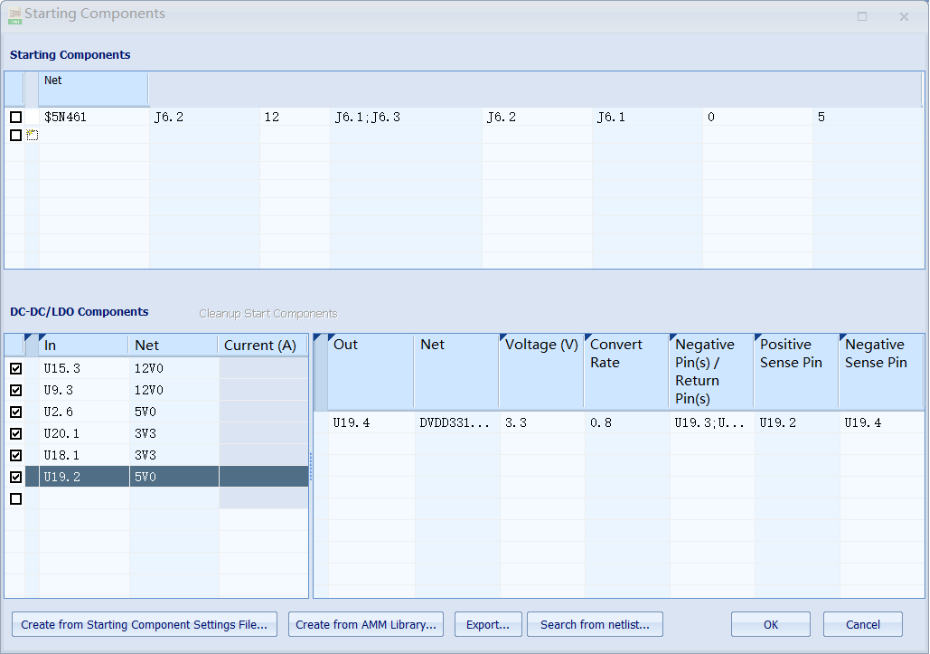Click the Convert Rate column header
Screen dimensions: 930x654
tap(626, 371)
